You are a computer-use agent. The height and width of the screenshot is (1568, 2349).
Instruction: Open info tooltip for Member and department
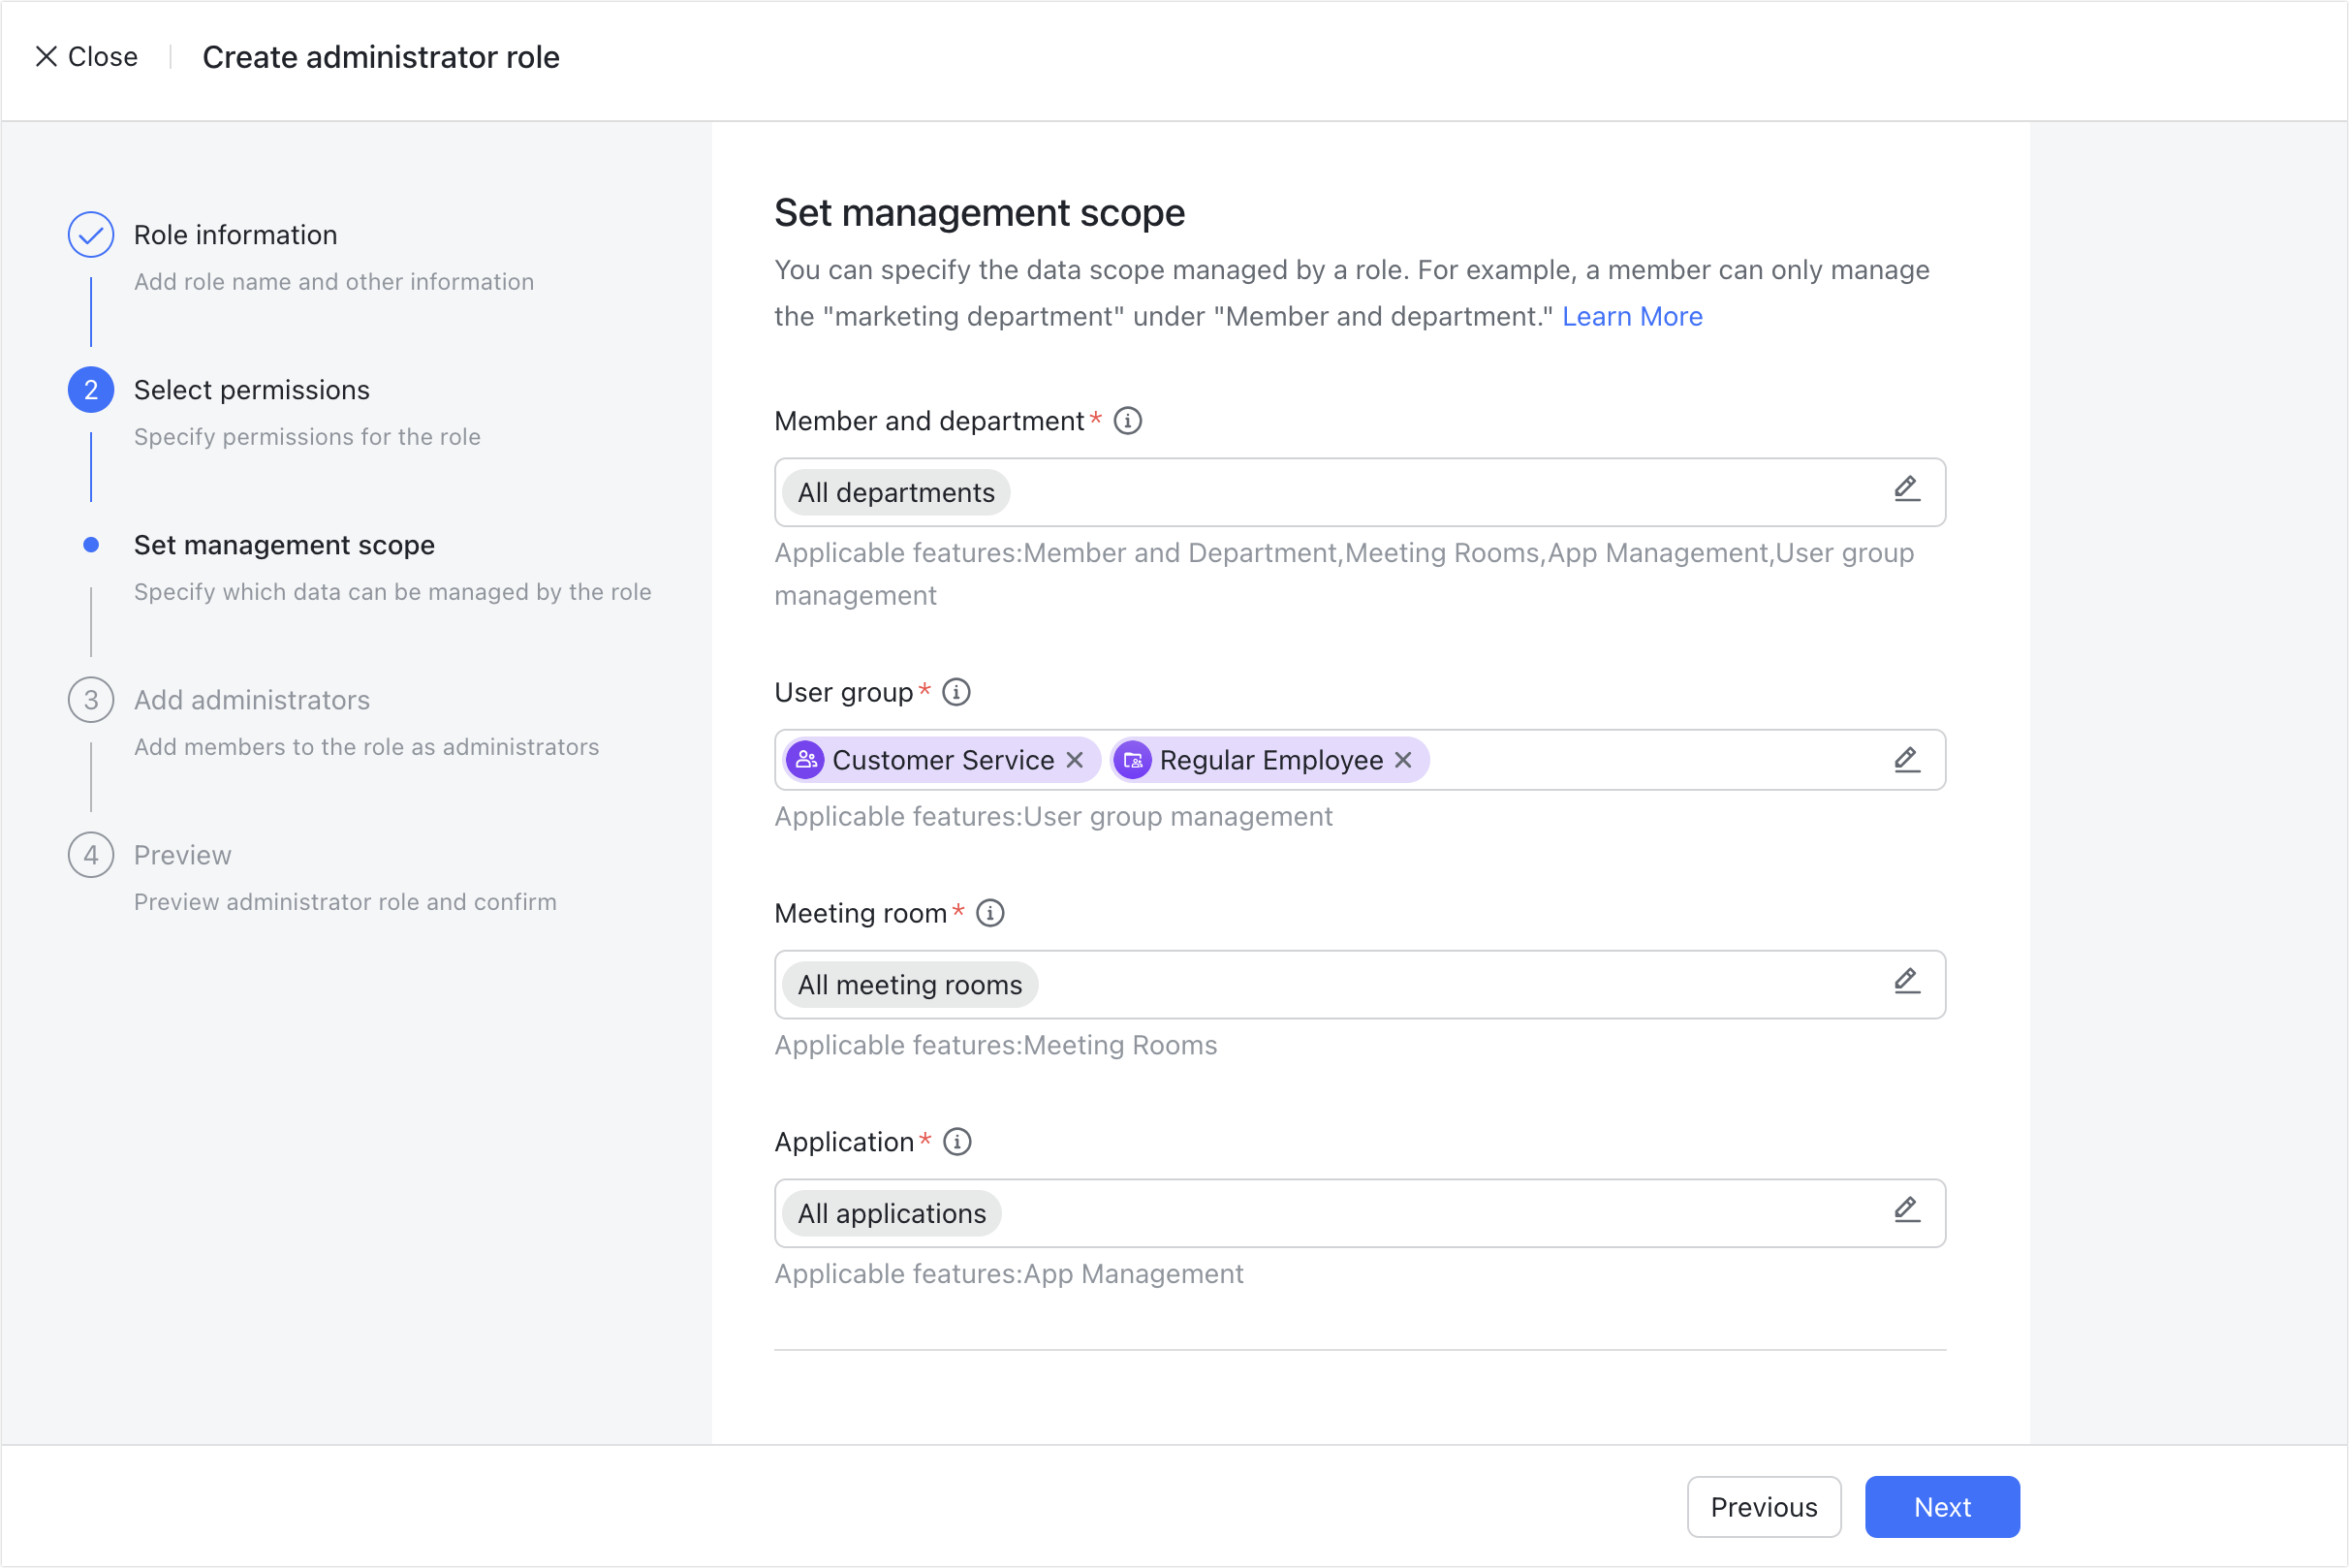[1128, 421]
